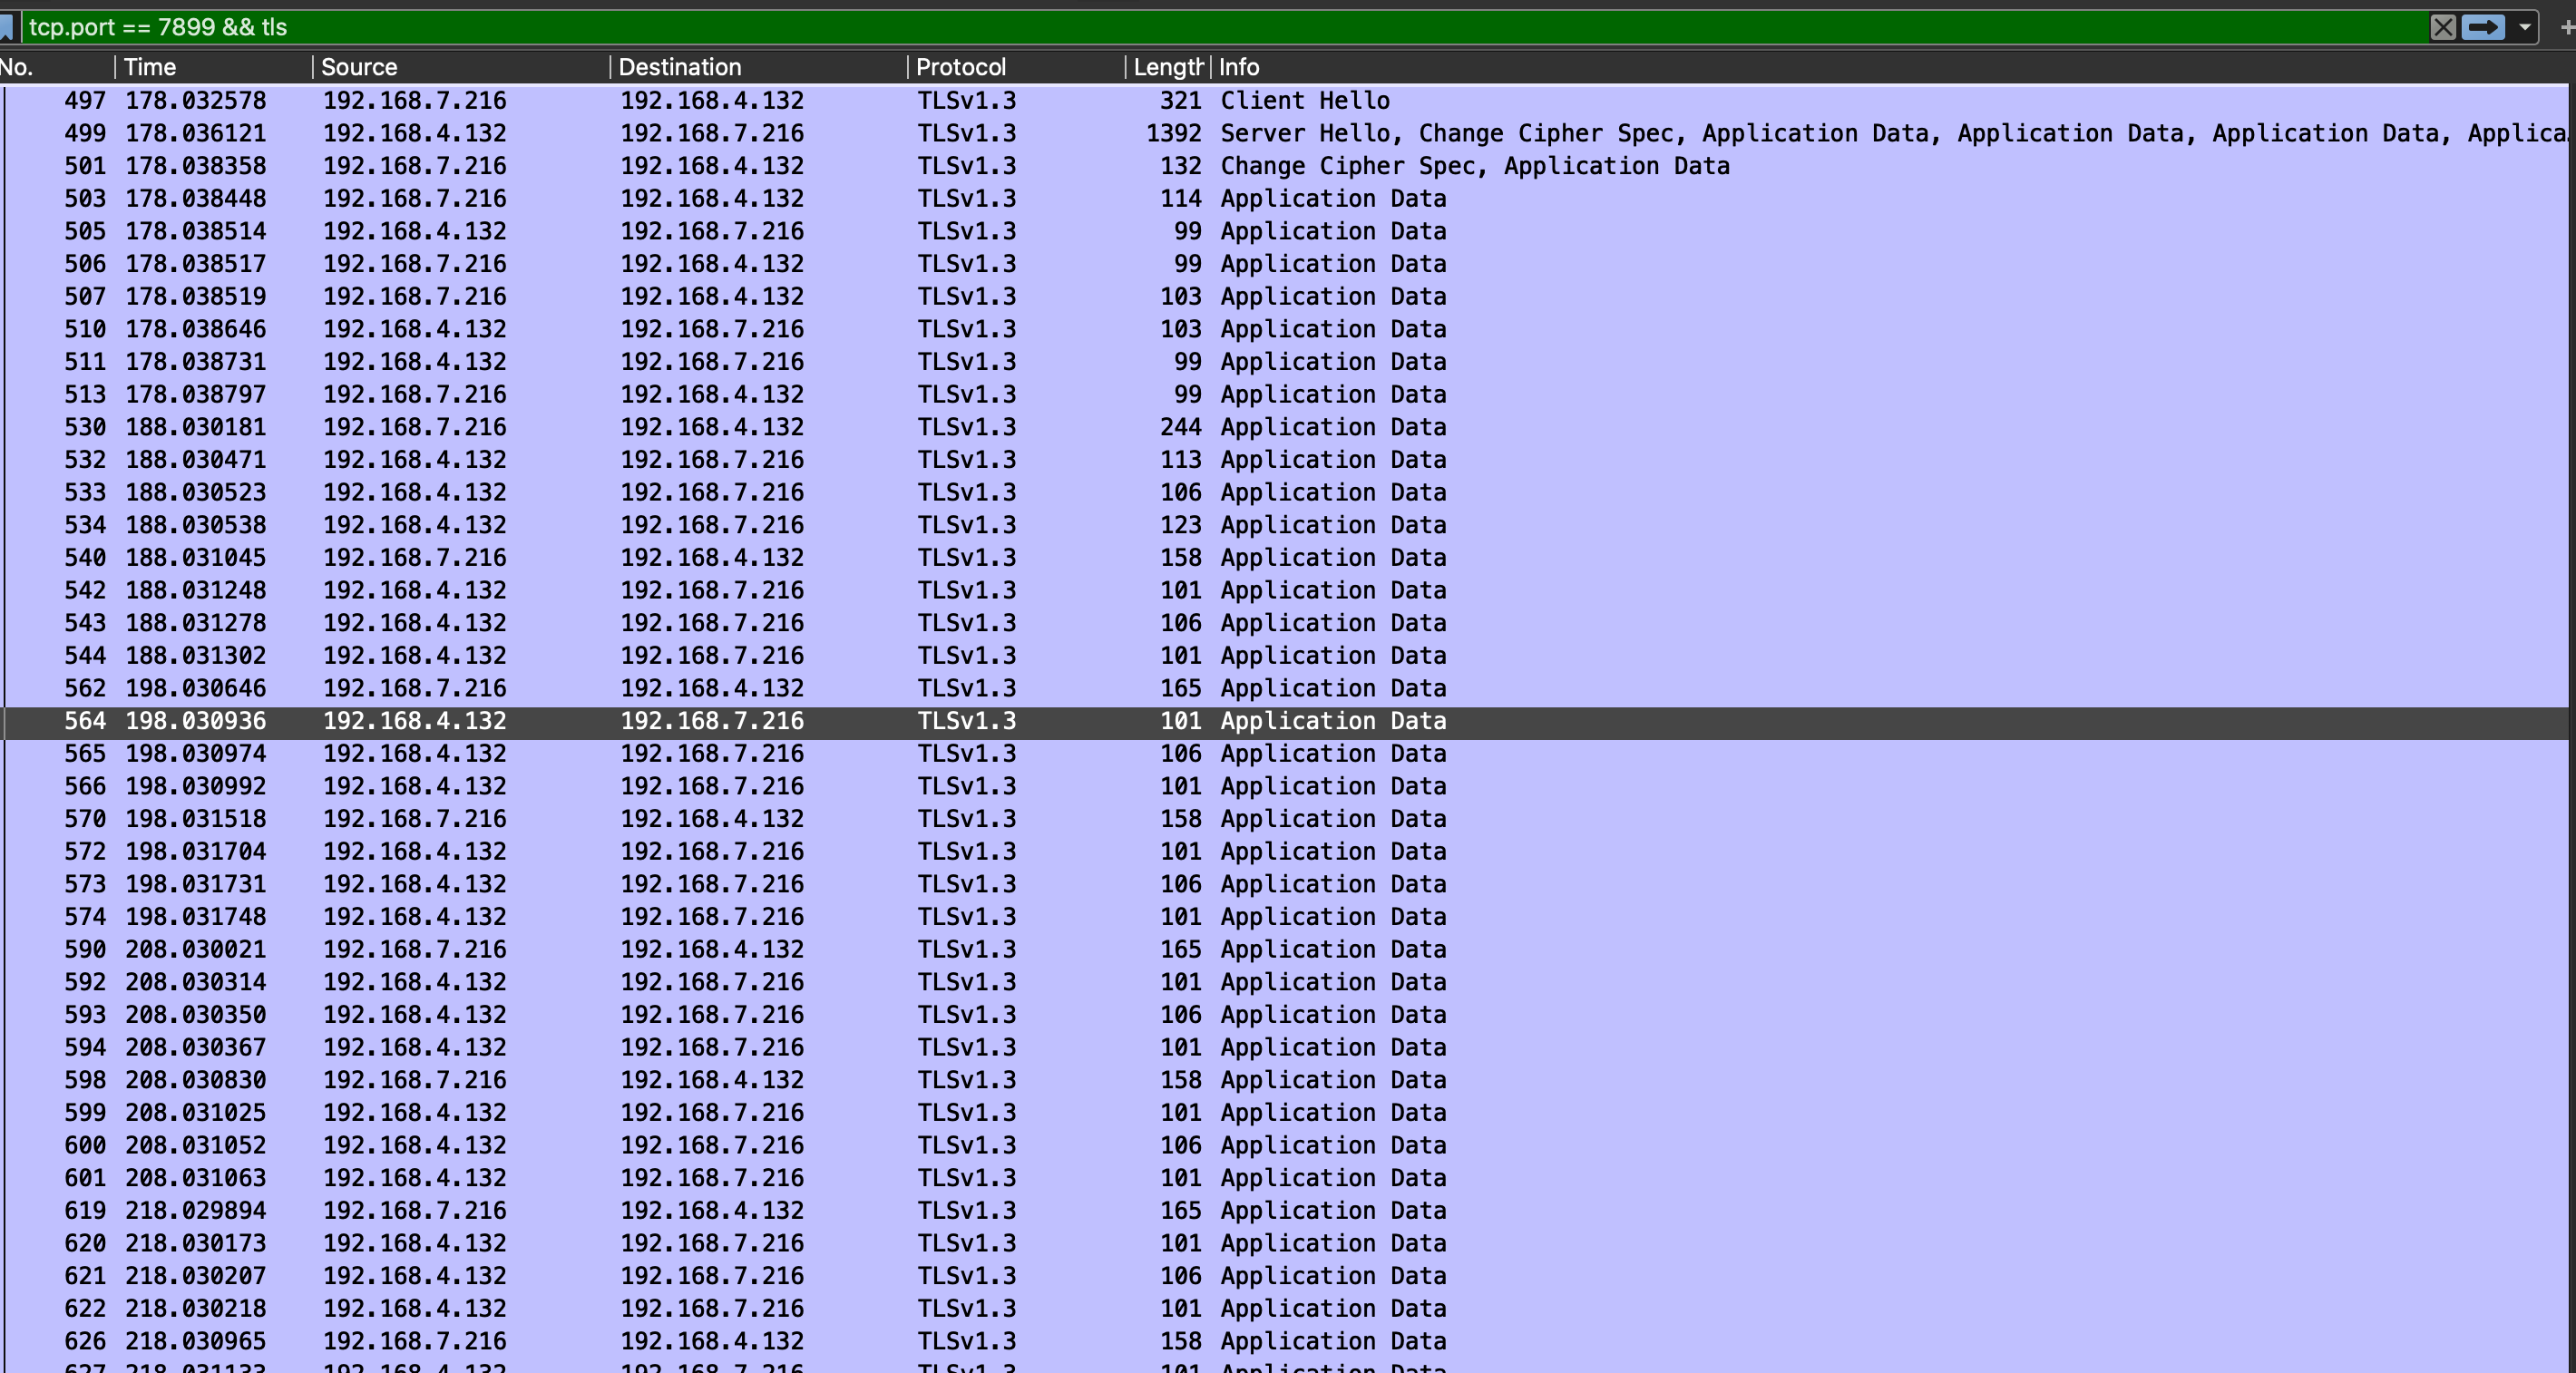
Task: Click the plus icon to add filter button
Action: (x=2566, y=27)
